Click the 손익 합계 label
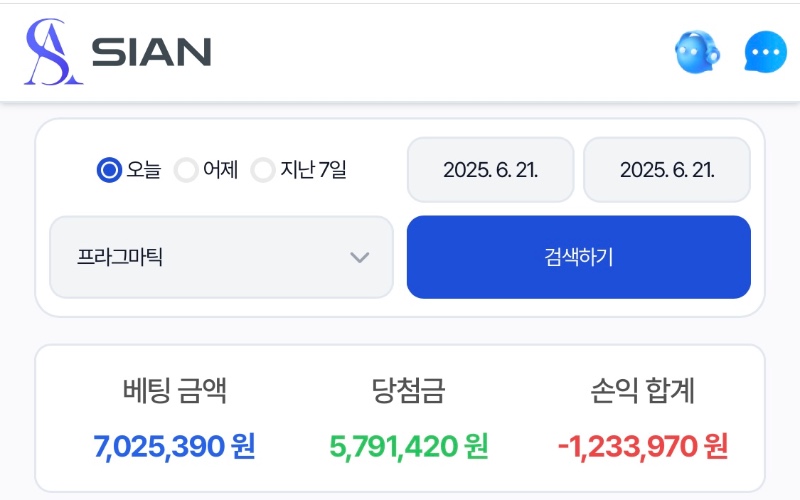 [642, 391]
